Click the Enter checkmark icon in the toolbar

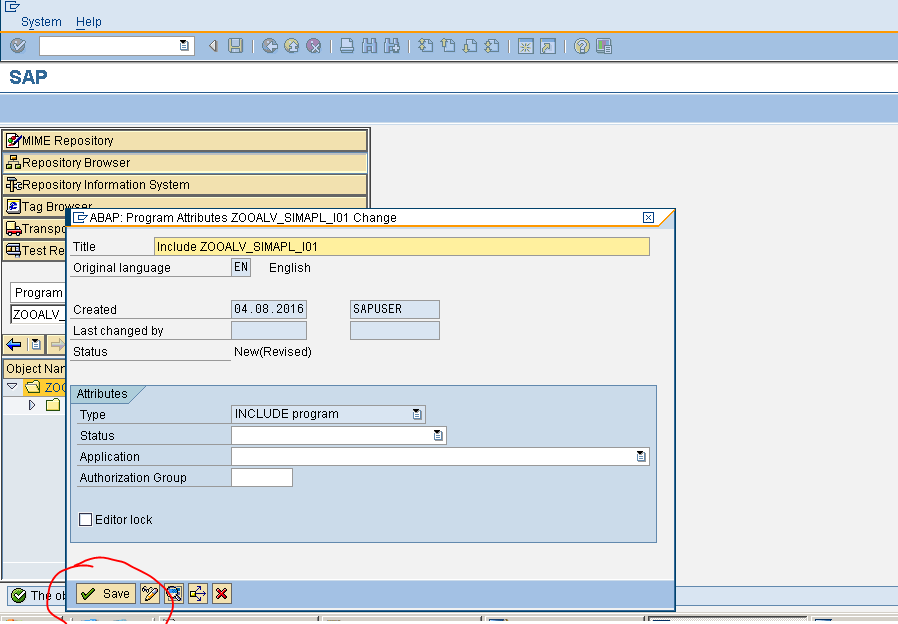[18, 46]
